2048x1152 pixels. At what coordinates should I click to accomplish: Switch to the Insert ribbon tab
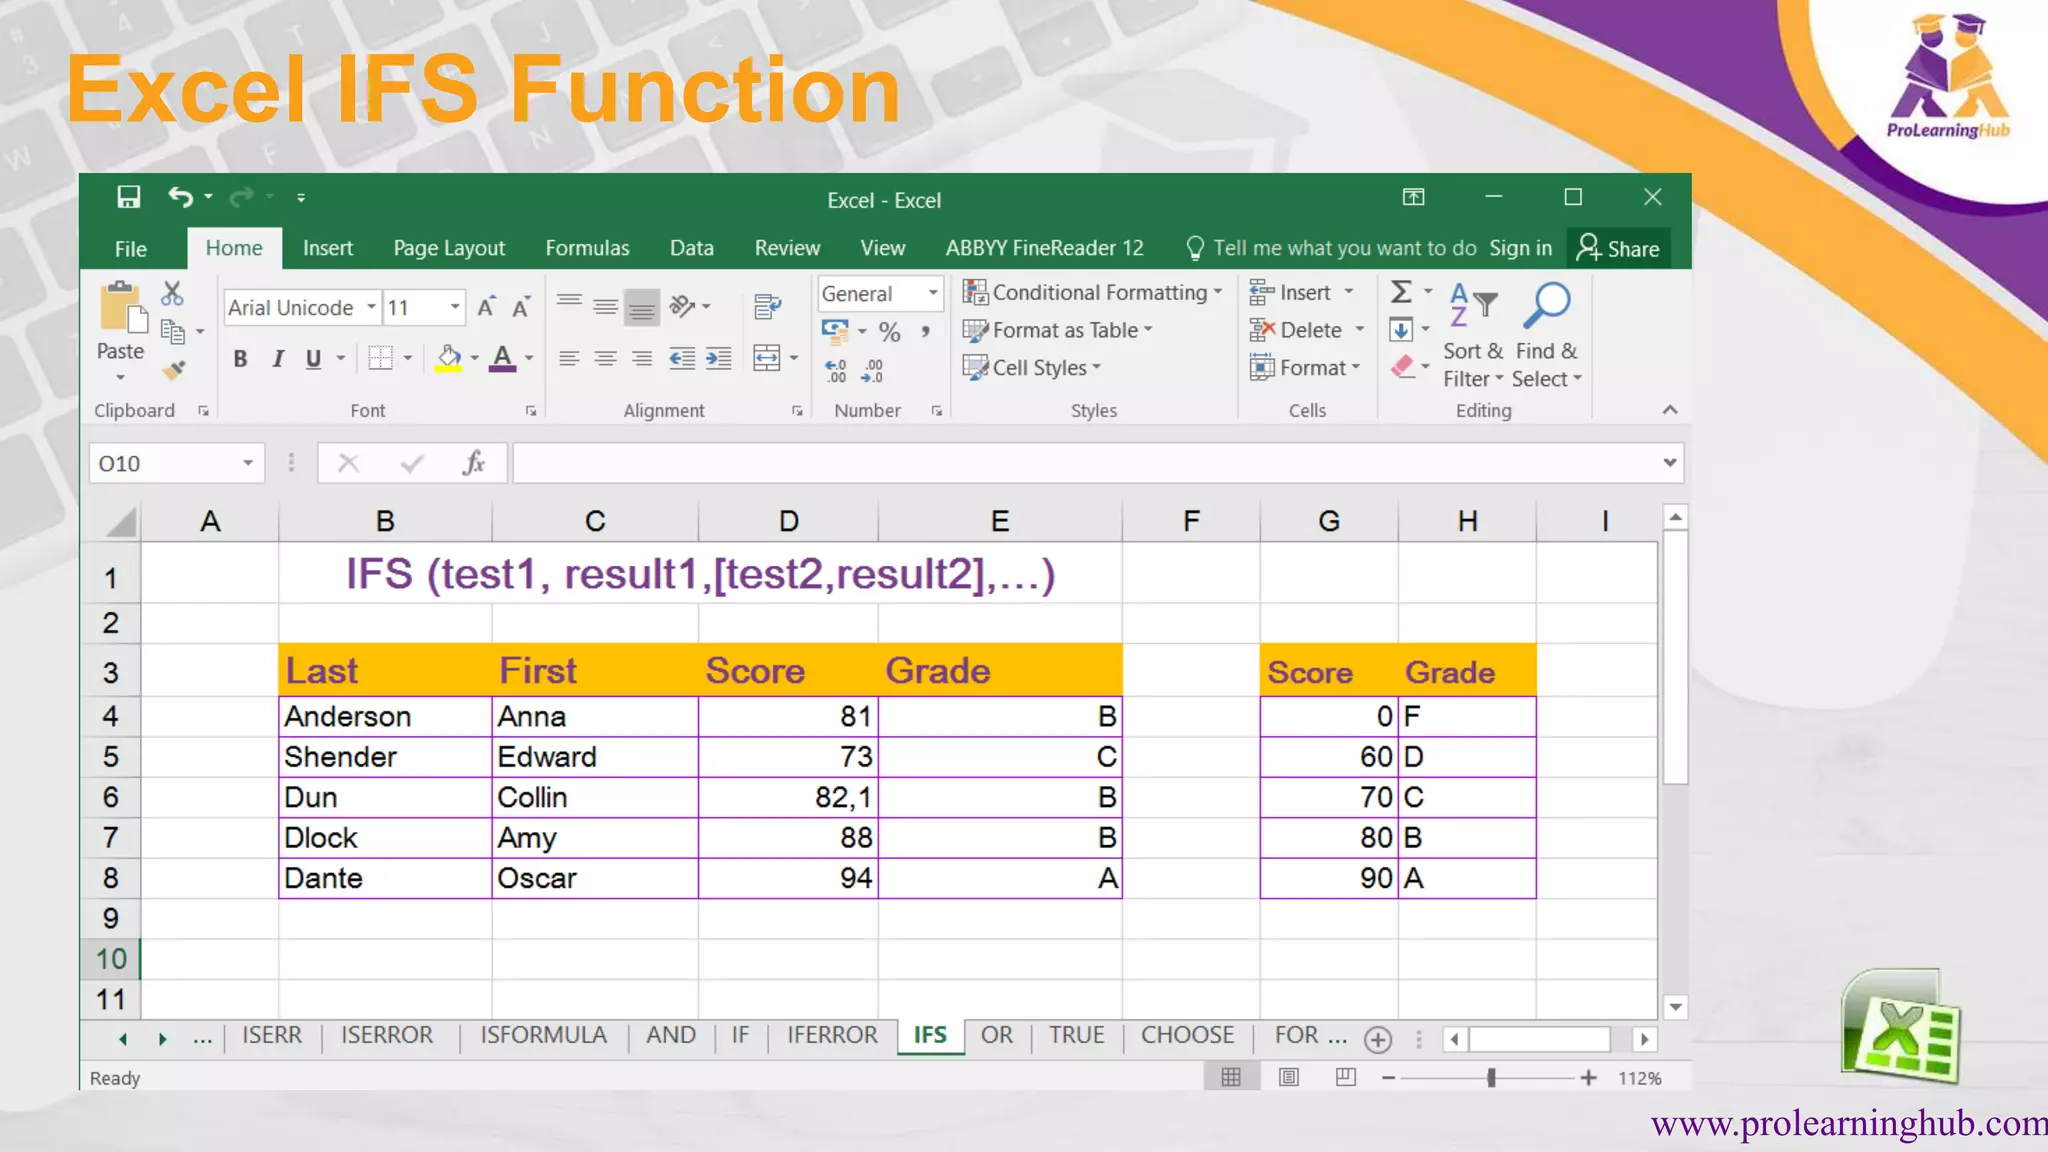(328, 248)
